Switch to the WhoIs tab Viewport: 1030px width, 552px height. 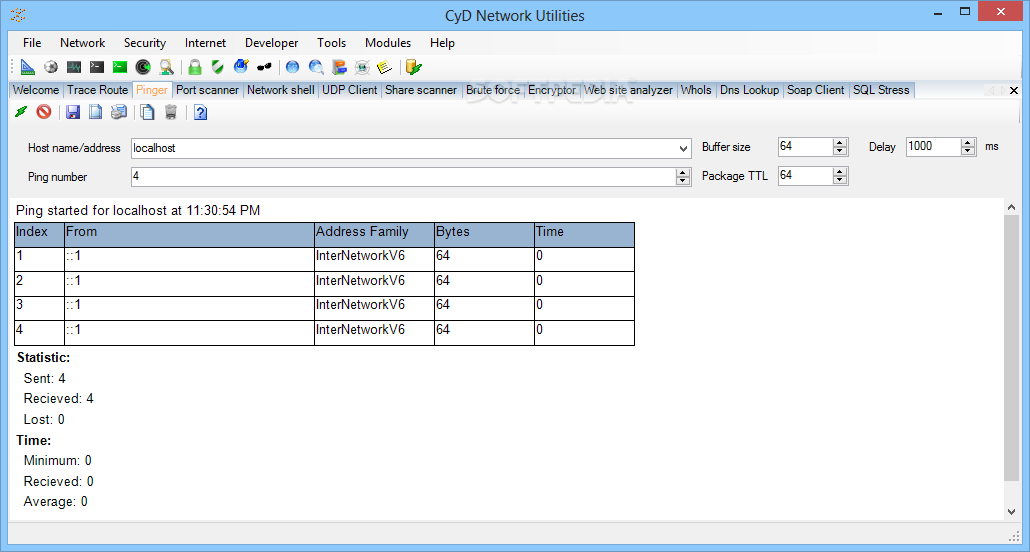point(696,90)
